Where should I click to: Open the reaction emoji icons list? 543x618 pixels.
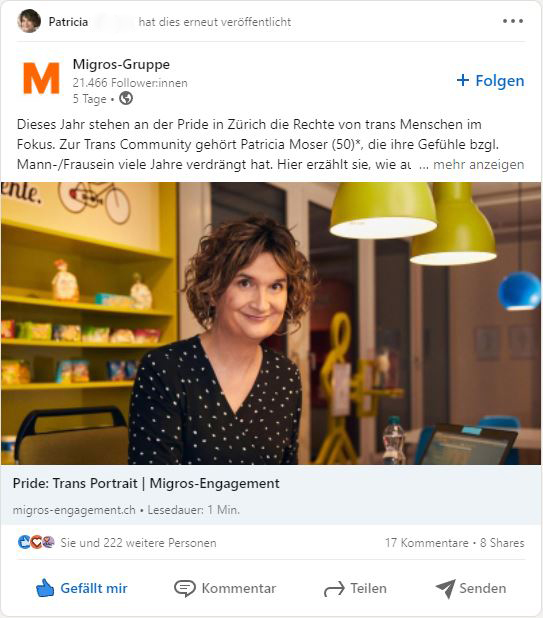(x=36, y=542)
